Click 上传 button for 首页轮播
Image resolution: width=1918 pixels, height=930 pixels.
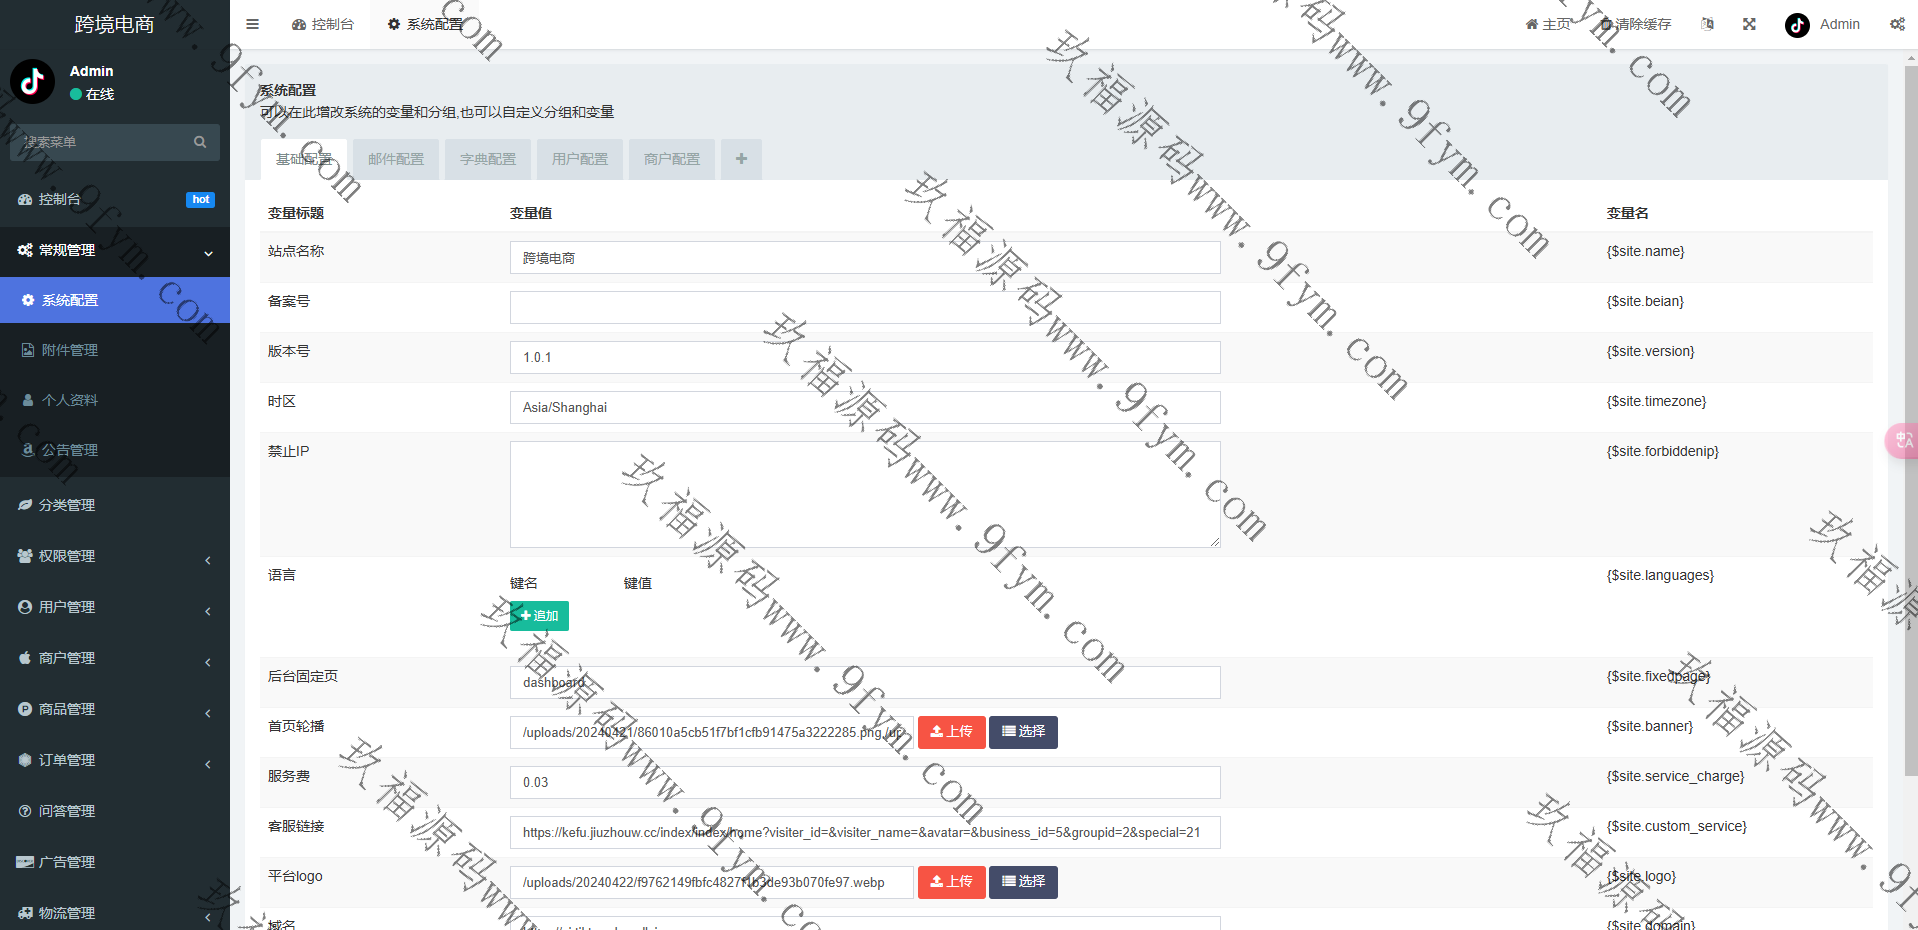coord(951,732)
